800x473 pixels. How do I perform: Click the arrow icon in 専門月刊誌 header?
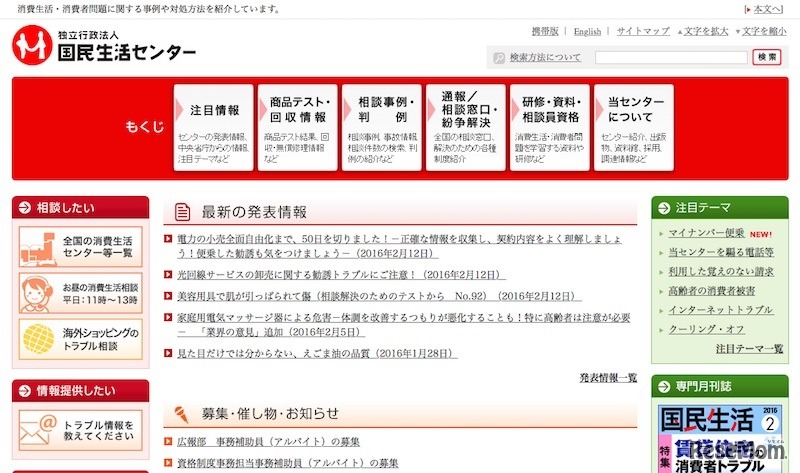664,386
